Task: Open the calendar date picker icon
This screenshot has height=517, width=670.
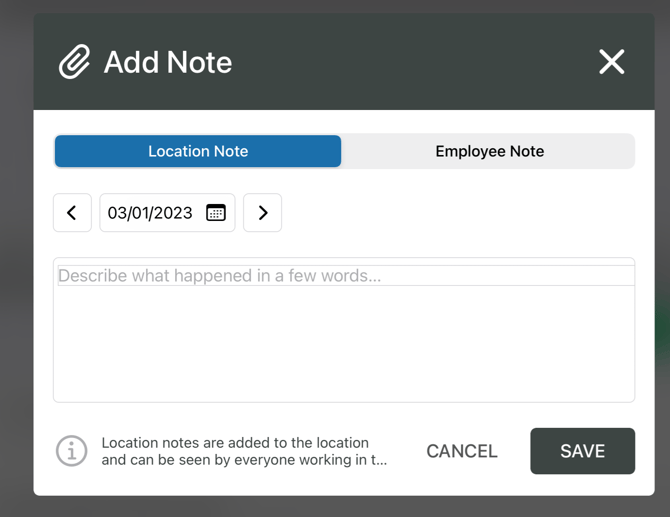Action: click(216, 213)
